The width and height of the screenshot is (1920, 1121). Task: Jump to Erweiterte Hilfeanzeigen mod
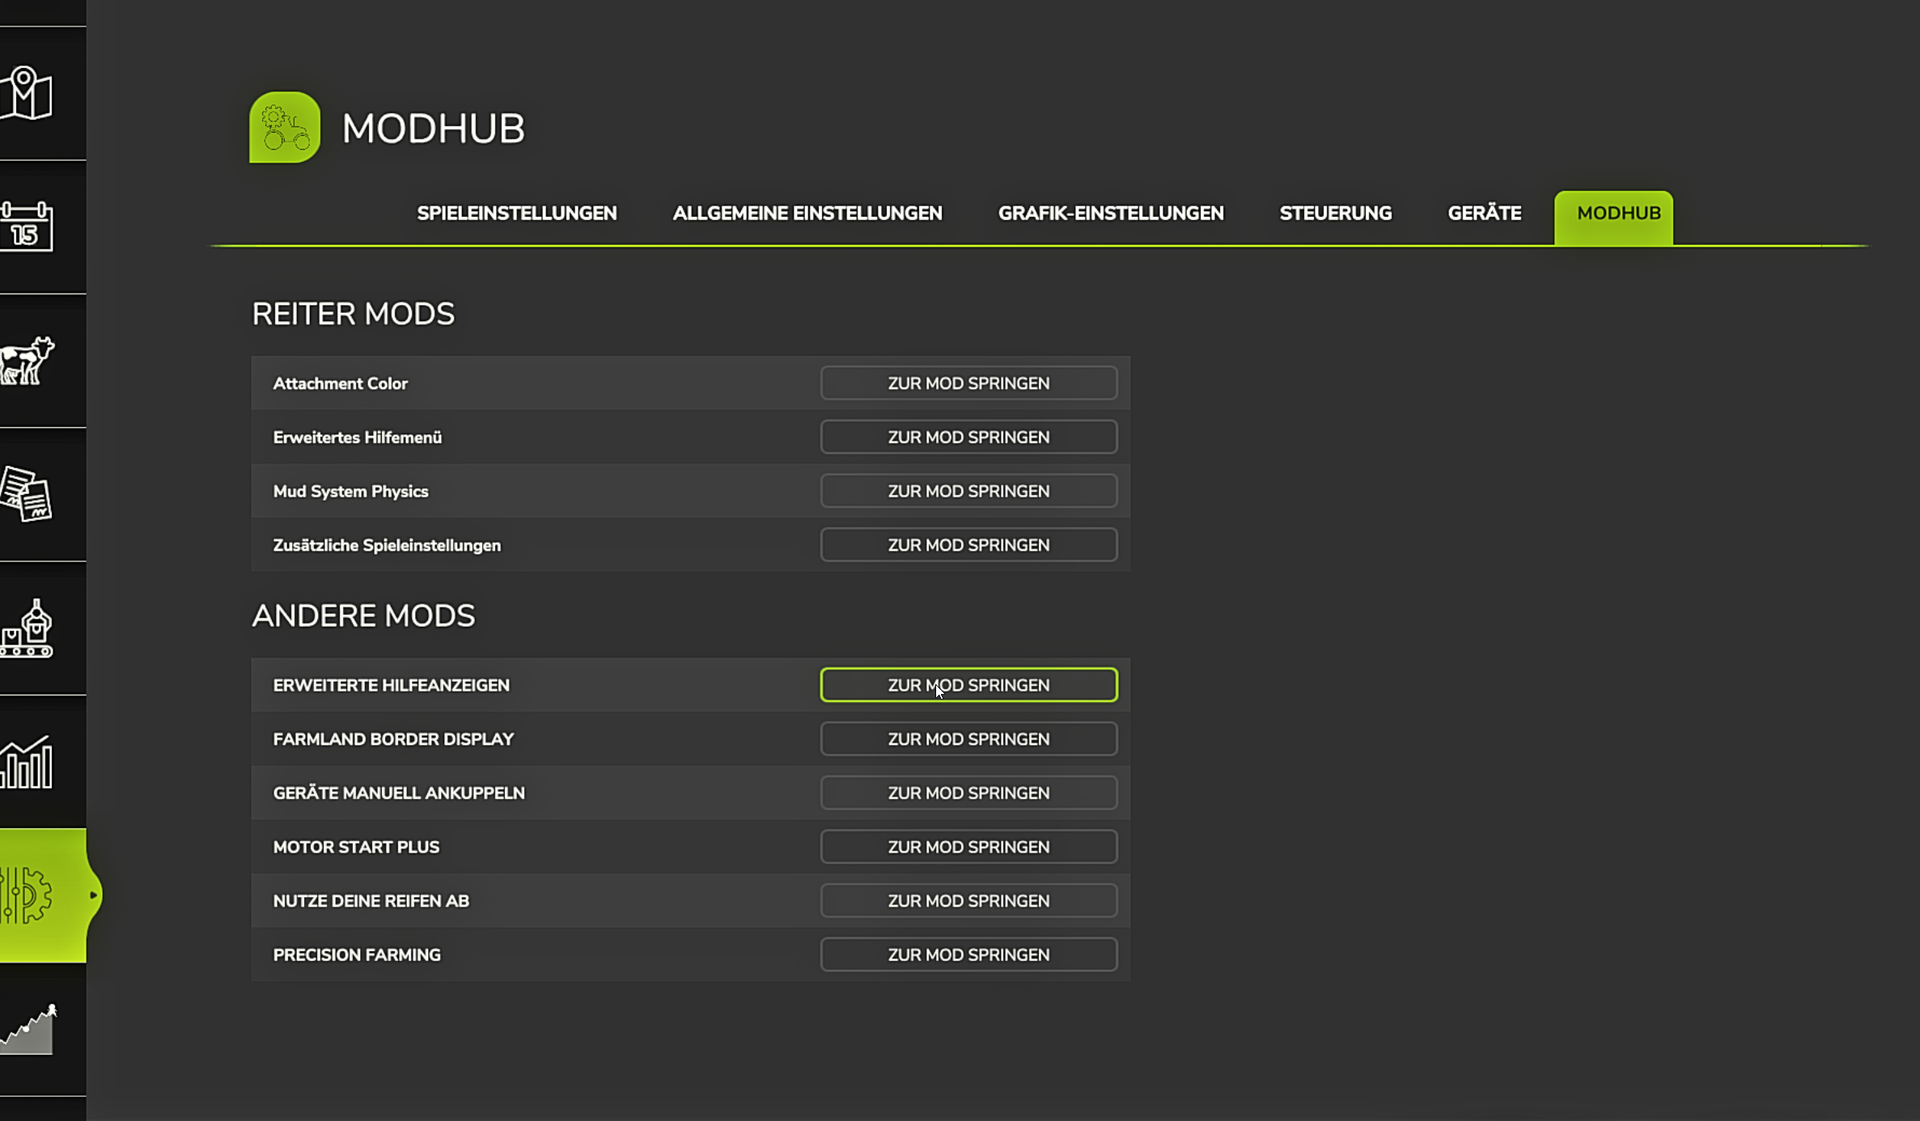point(969,685)
